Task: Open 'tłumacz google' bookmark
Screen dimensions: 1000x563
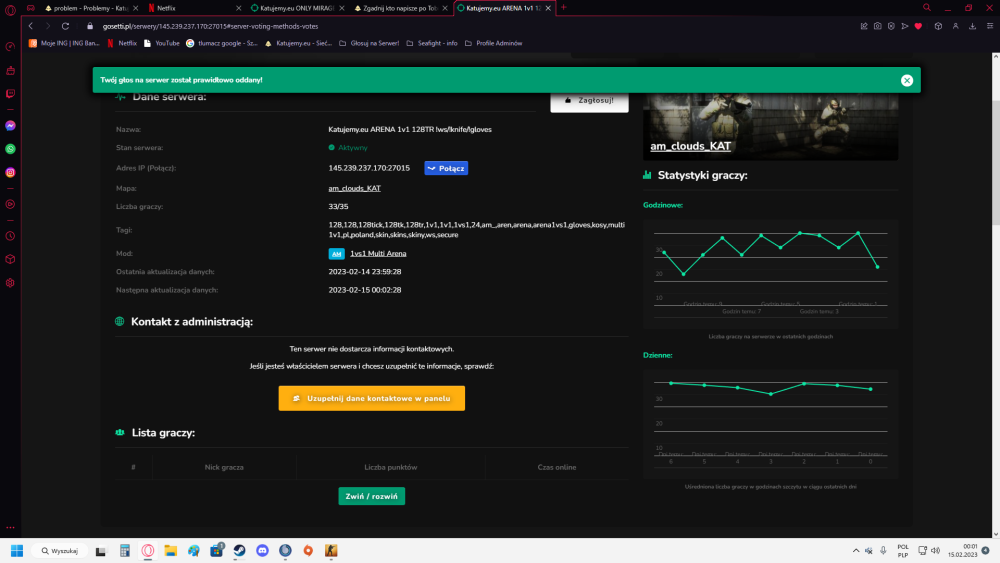Action: [x=222, y=43]
